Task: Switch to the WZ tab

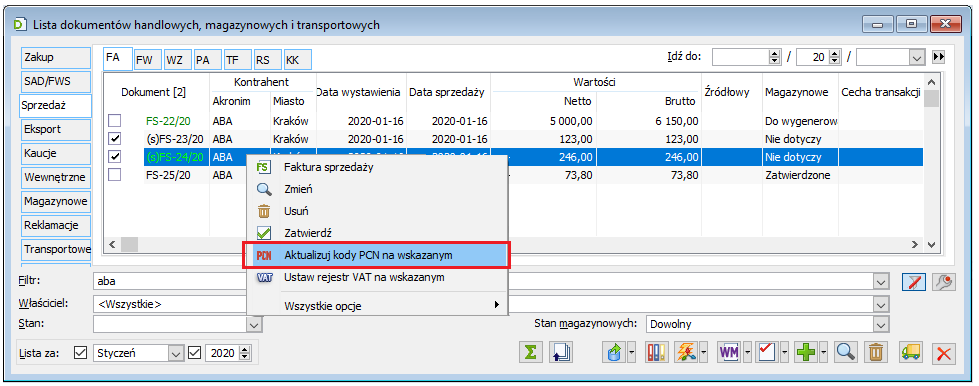Action: pos(177,60)
